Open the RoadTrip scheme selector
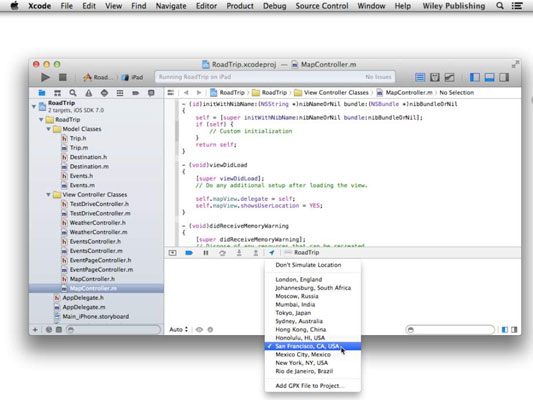 [x=98, y=77]
